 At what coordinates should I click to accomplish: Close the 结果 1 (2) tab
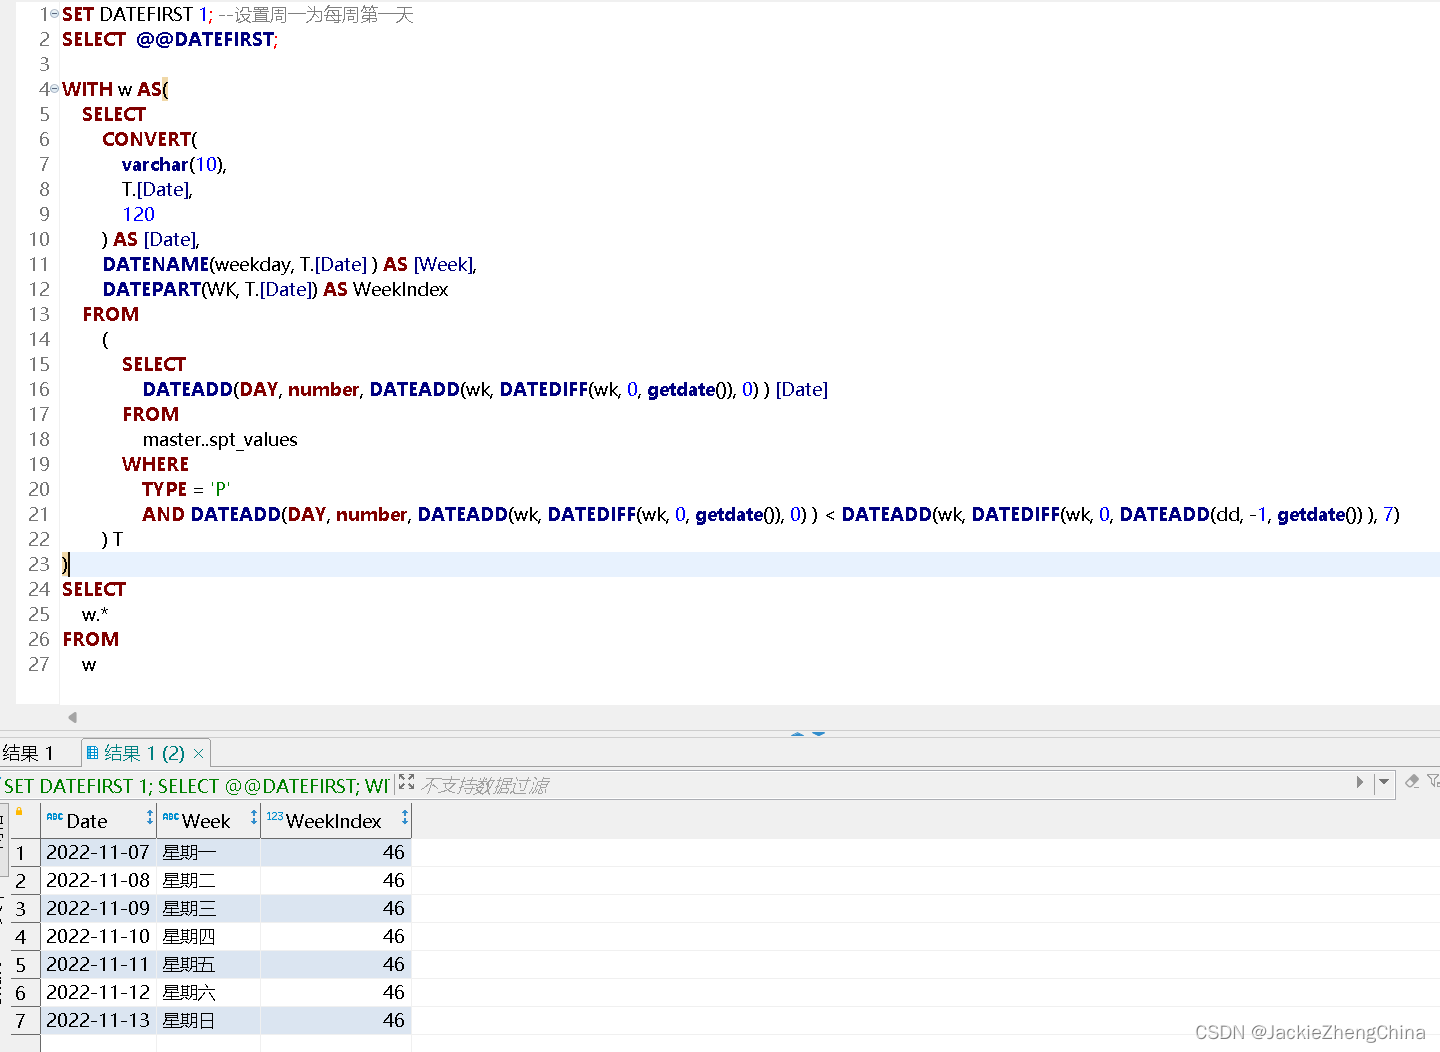198,753
